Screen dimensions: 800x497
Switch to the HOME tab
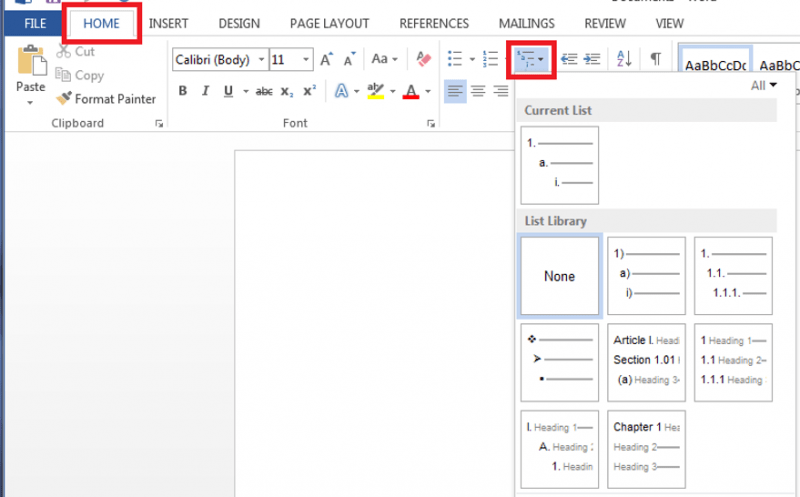coord(102,23)
